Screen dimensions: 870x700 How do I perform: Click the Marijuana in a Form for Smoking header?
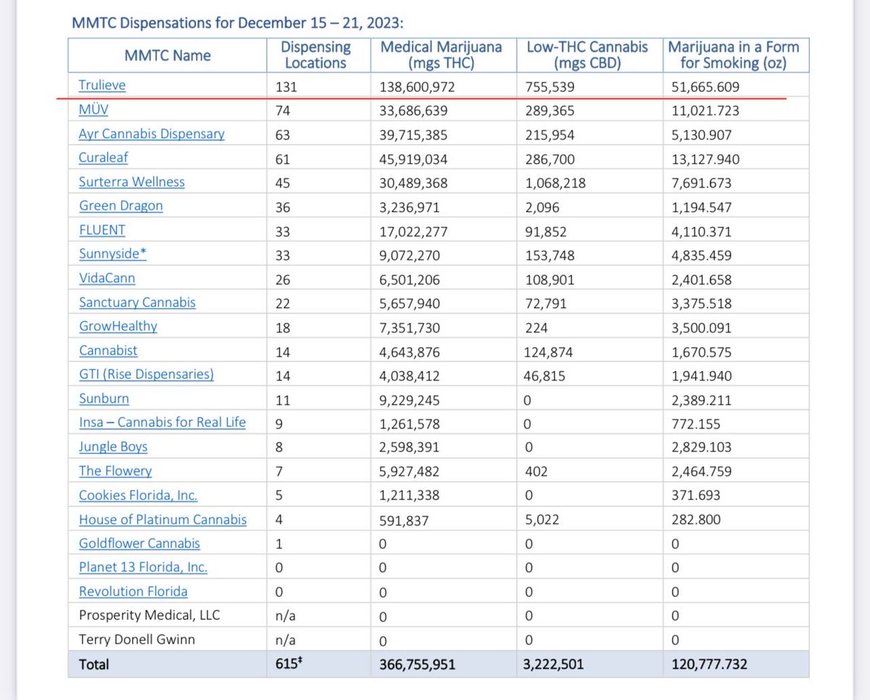(x=734, y=55)
